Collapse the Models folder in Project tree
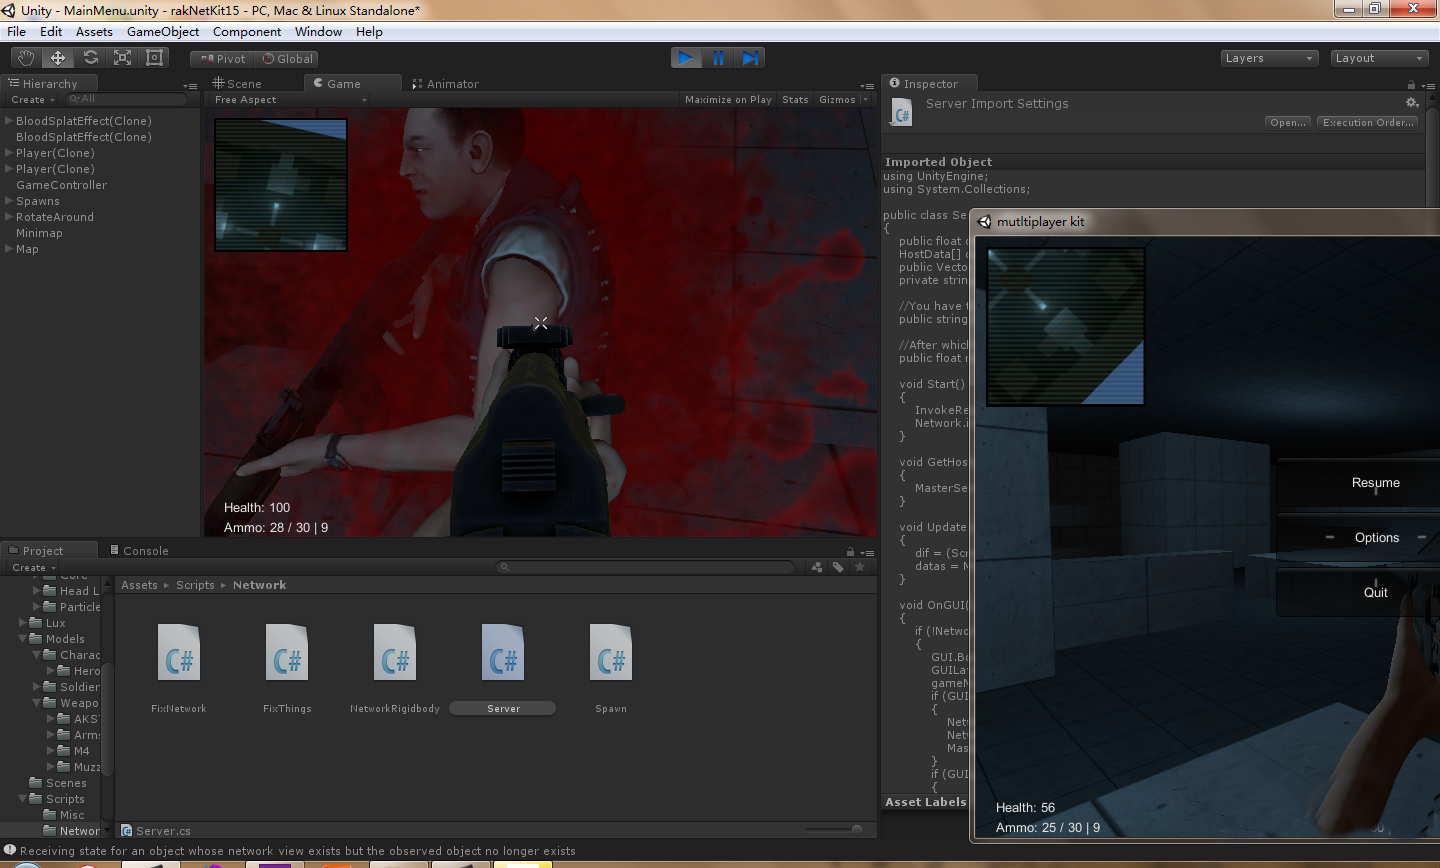This screenshot has width=1440, height=868. coord(23,639)
